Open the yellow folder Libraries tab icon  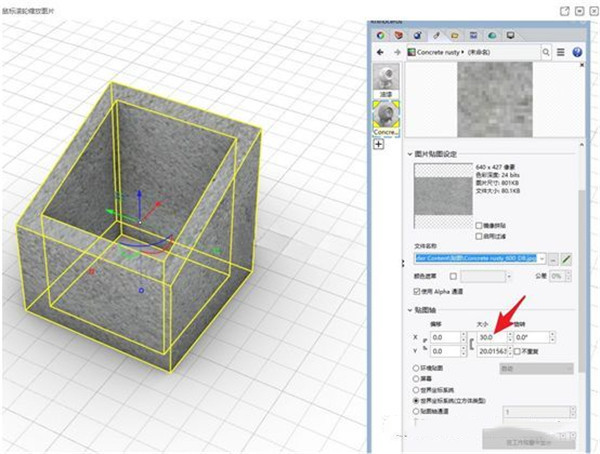click(455, 36)
